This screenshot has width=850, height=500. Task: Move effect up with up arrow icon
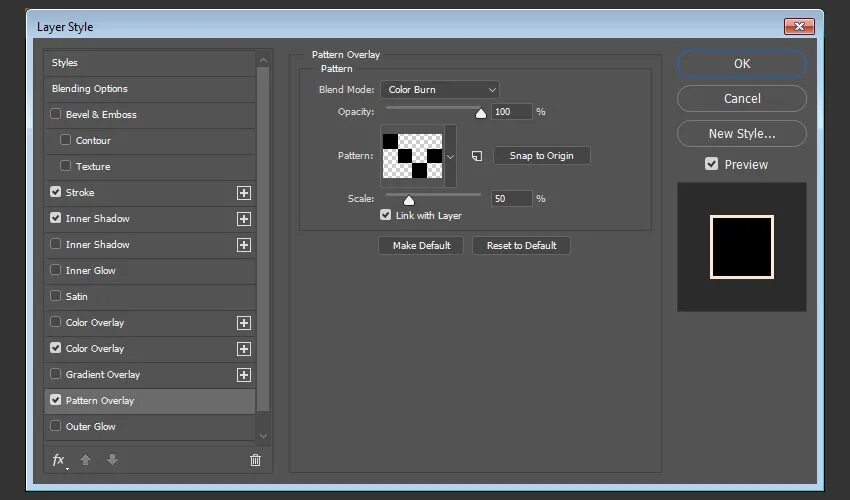(85, 460)
